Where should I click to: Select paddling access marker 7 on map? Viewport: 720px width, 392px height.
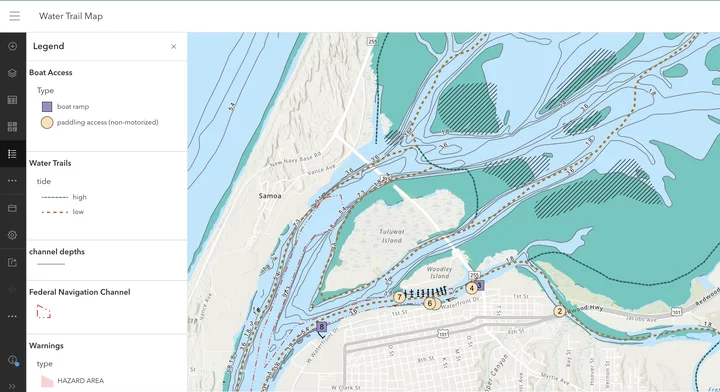(x=399, y=297)
